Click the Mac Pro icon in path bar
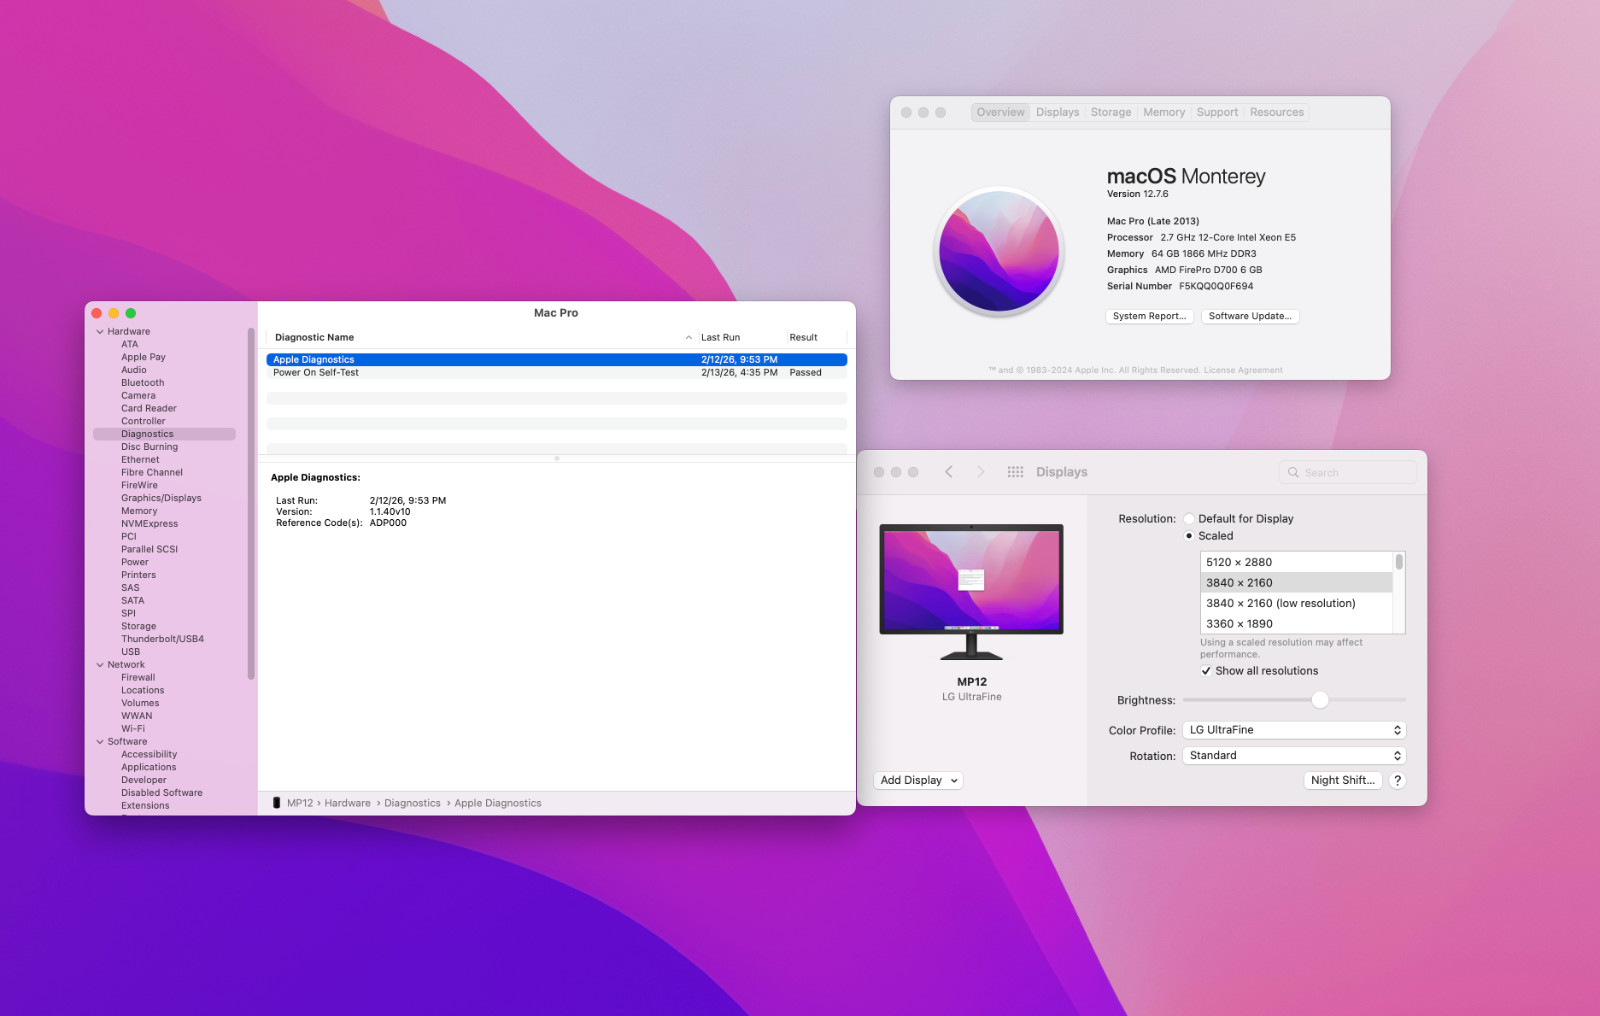Viewport: 1600px width, 1016px height. click(x=277, y=803)
